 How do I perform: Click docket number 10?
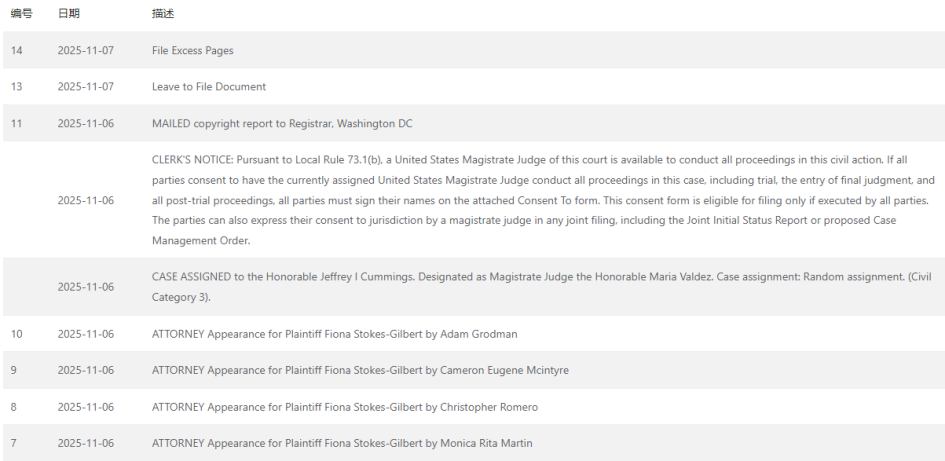pos(16,334)
